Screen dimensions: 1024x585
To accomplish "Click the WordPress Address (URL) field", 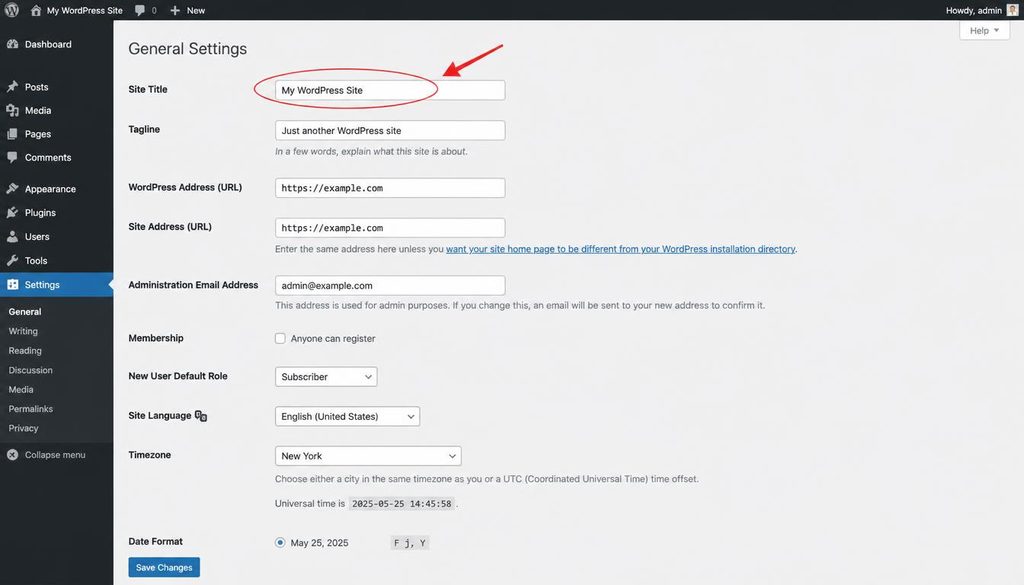I will point(390,188).
